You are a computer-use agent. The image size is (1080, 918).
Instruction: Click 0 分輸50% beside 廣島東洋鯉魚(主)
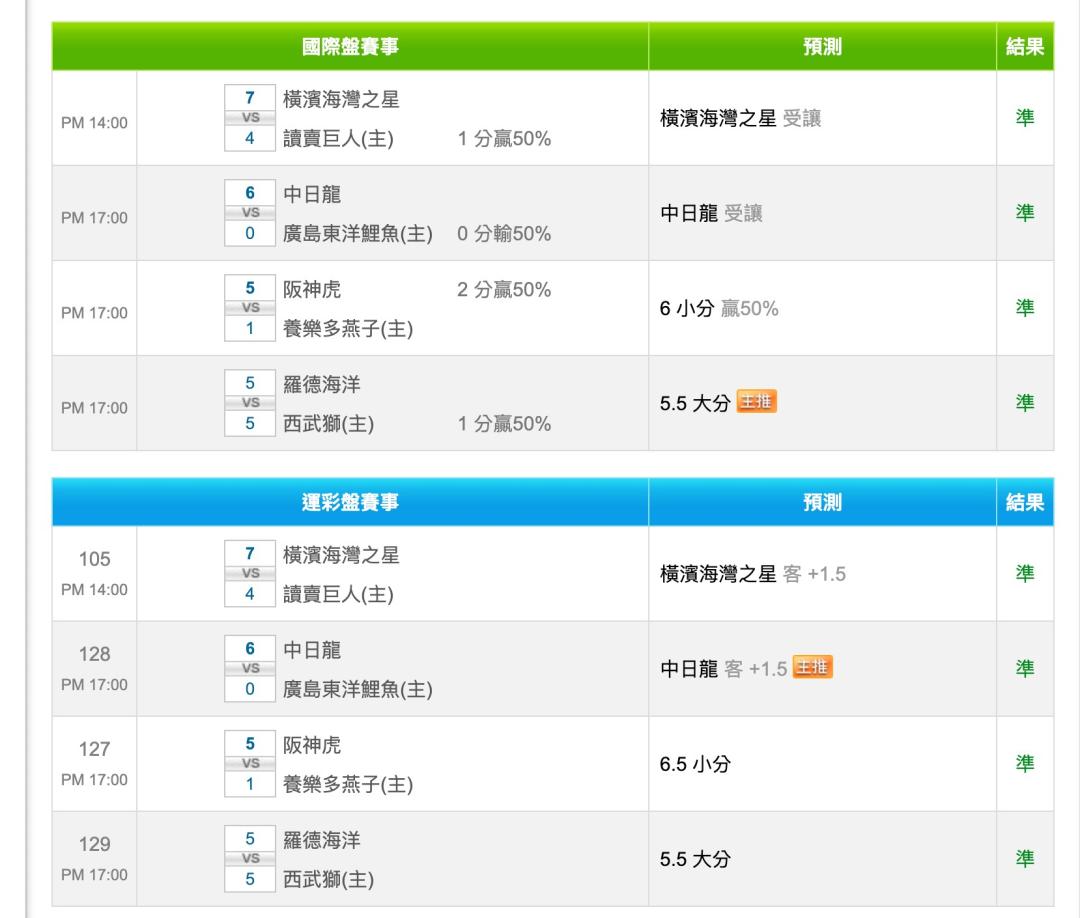(x=504, y=234)
